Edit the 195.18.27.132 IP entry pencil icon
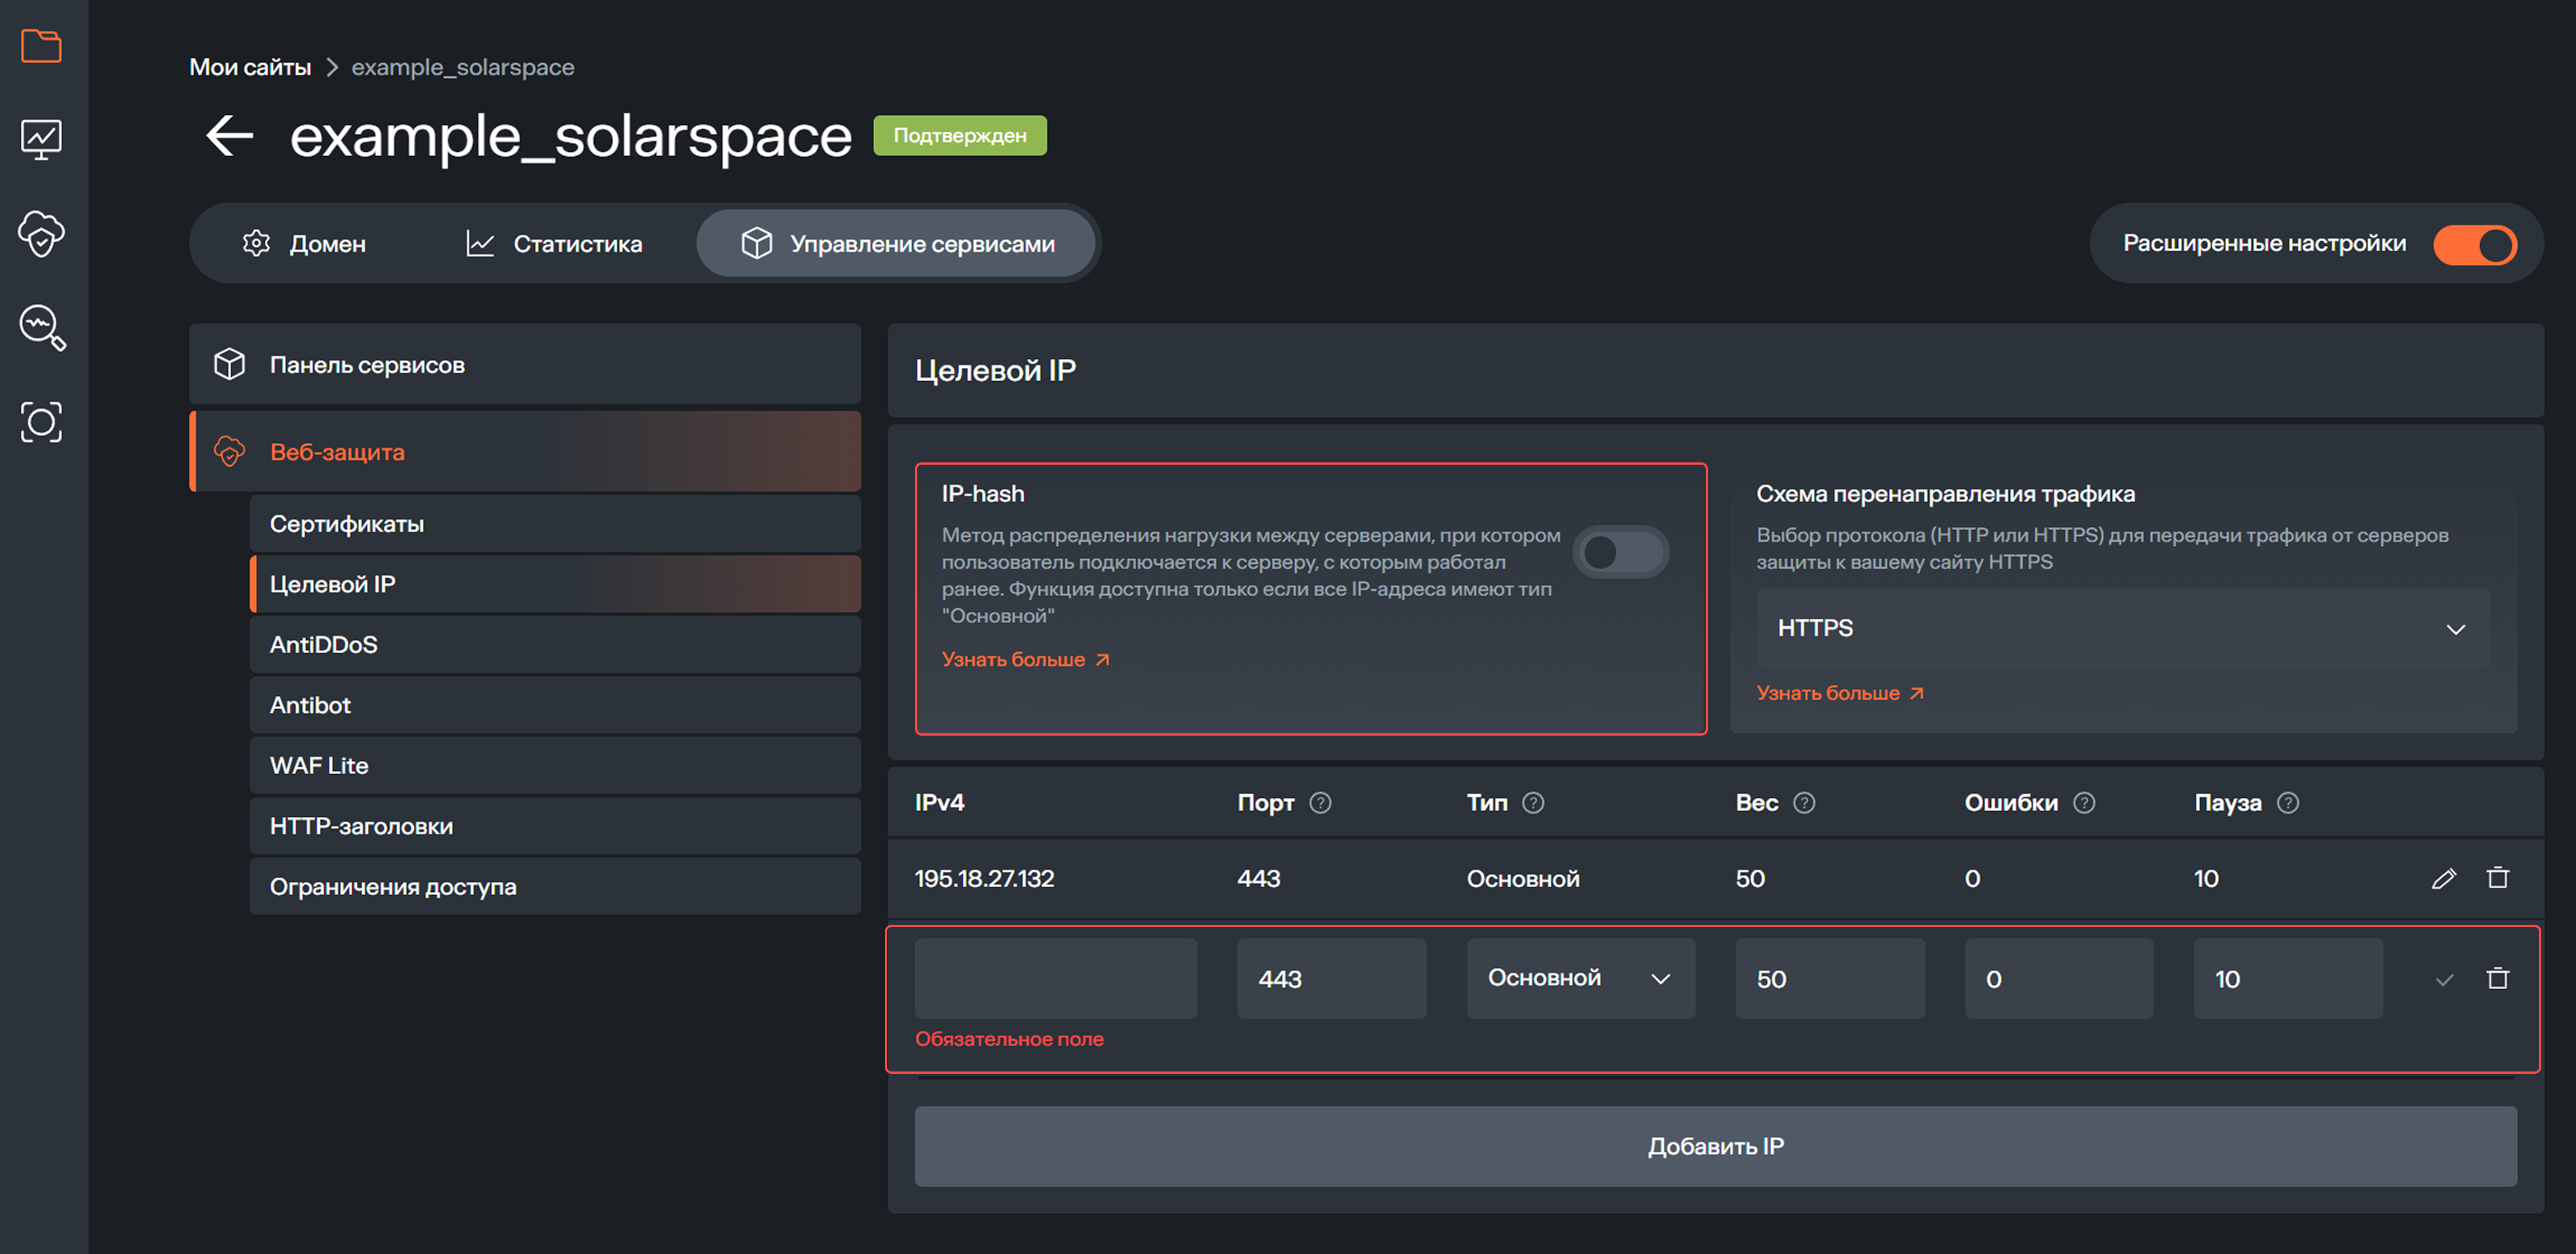2576x1254 pixels. 2444,878
